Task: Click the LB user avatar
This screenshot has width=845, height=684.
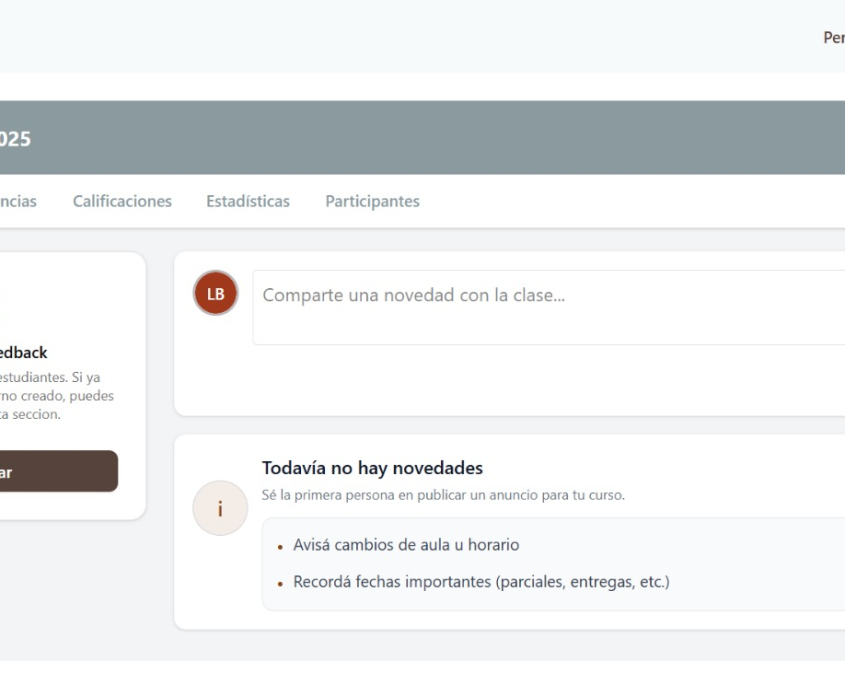Action: 215,293
